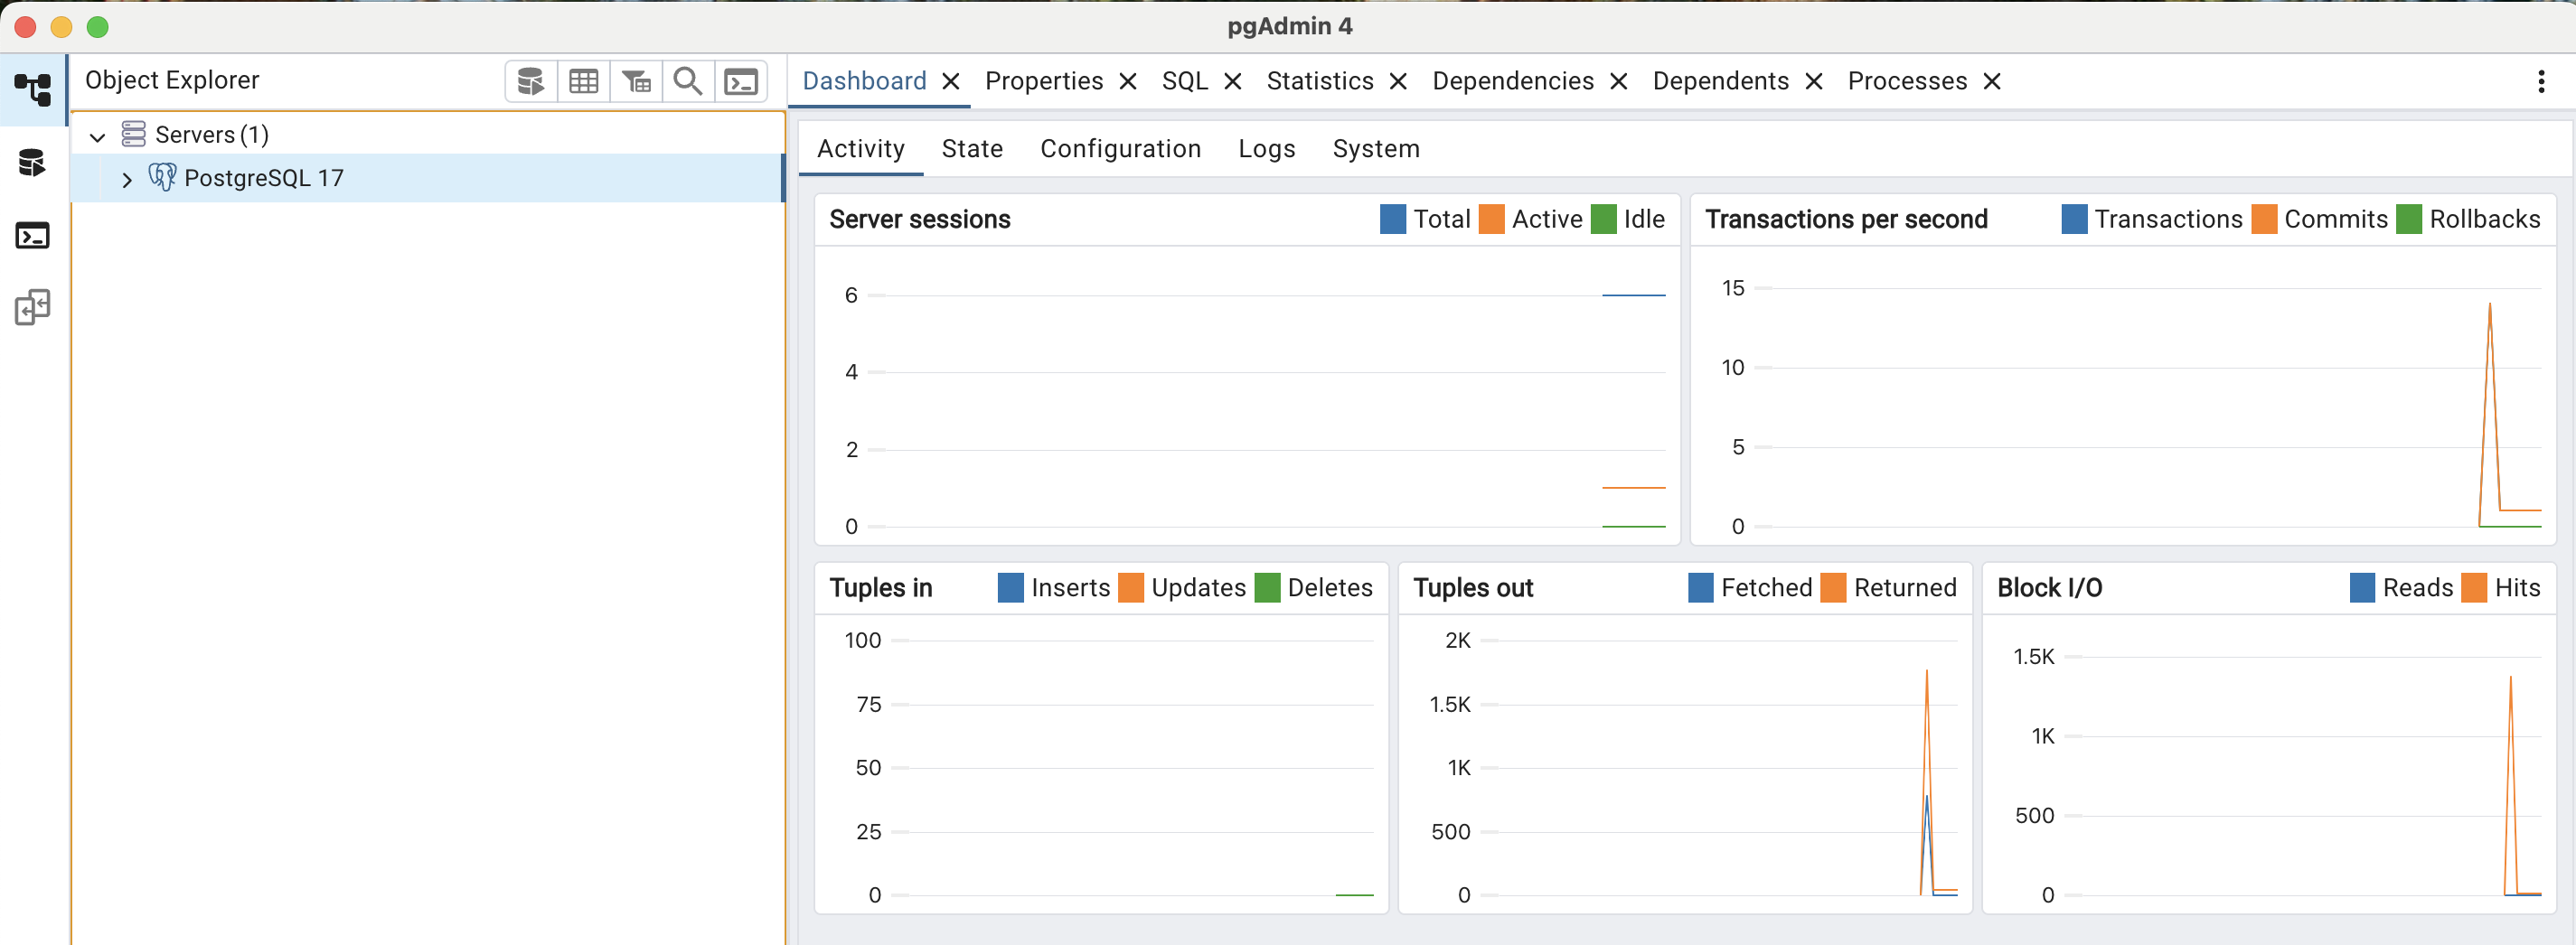Collapse the Servers (1) tree node
The height and width of the screenshot is (945, 2576).
(97, 136)
